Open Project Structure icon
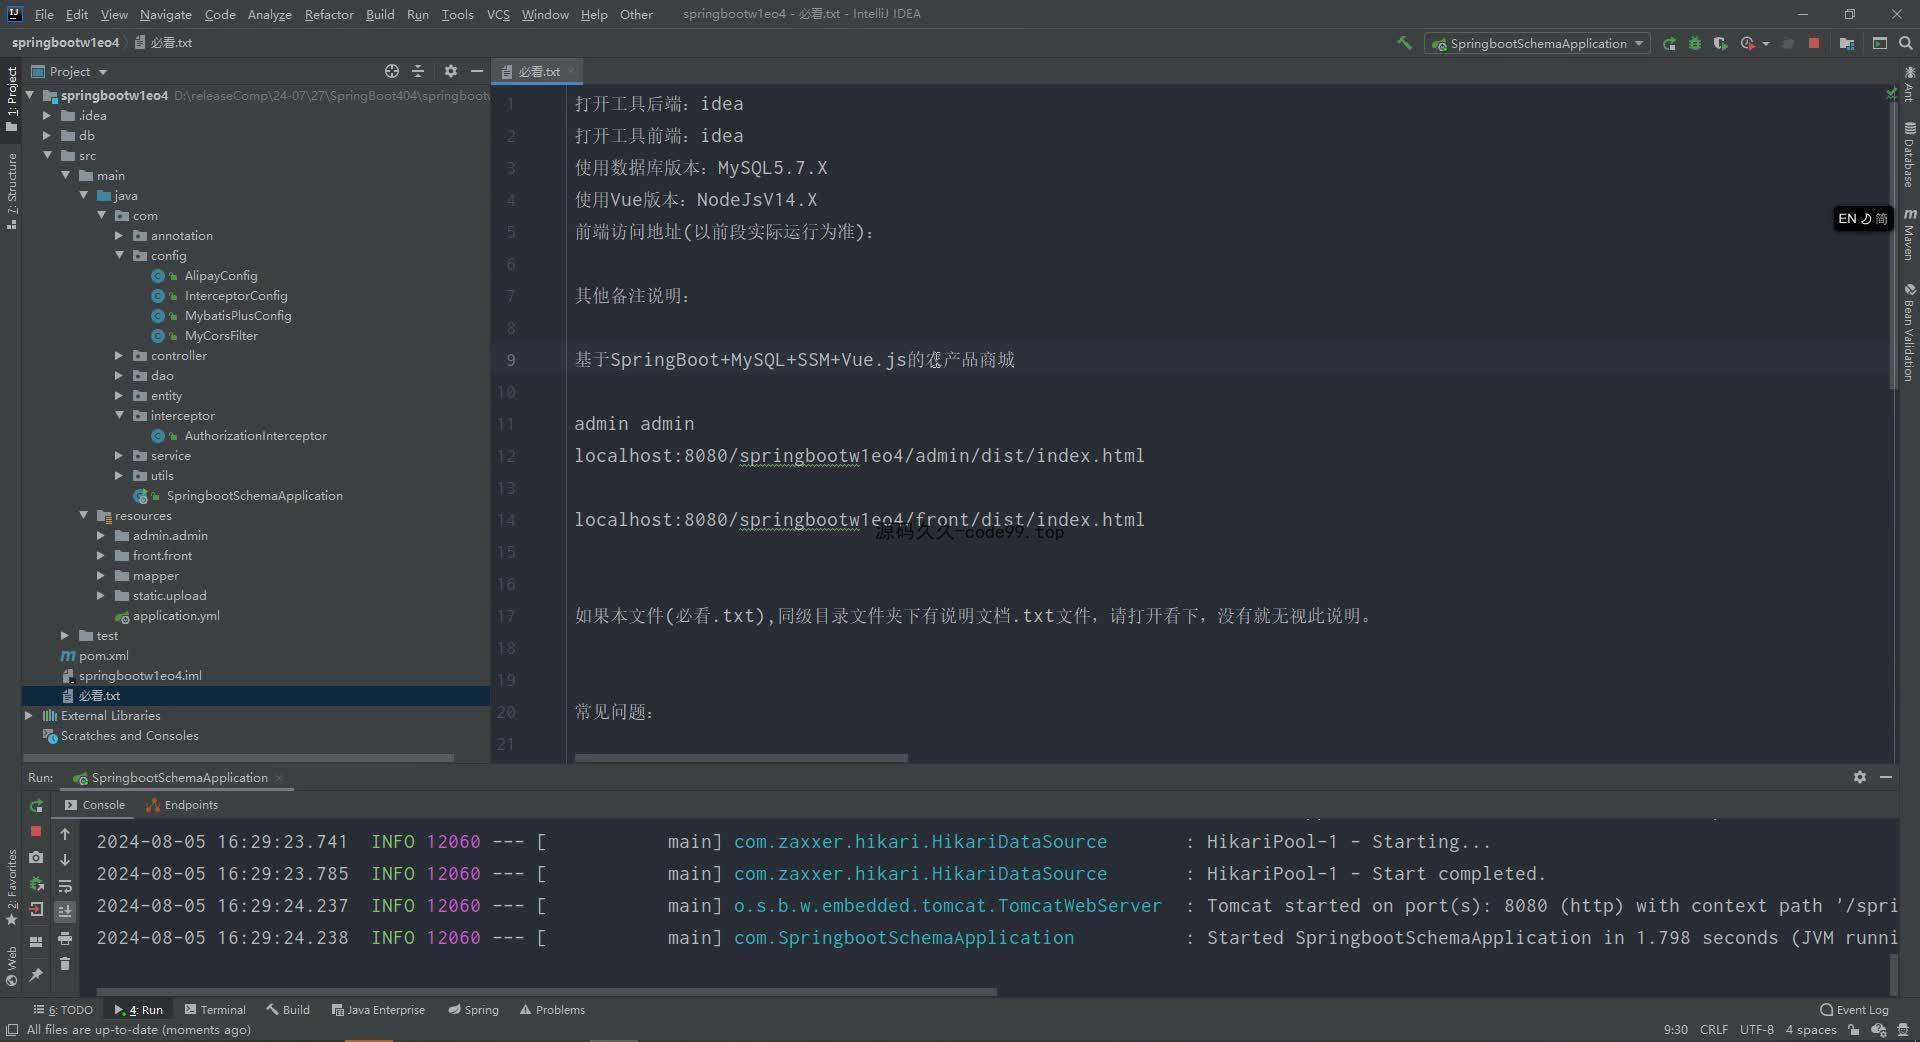1920x1042 pixels. (x=1846, y=43)
